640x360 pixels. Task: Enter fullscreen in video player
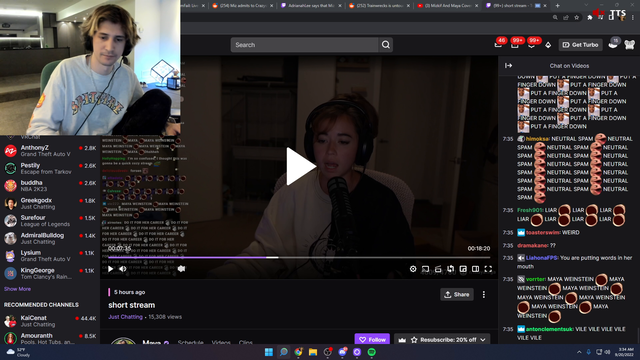pyautogui.click(x=488, y=269)
